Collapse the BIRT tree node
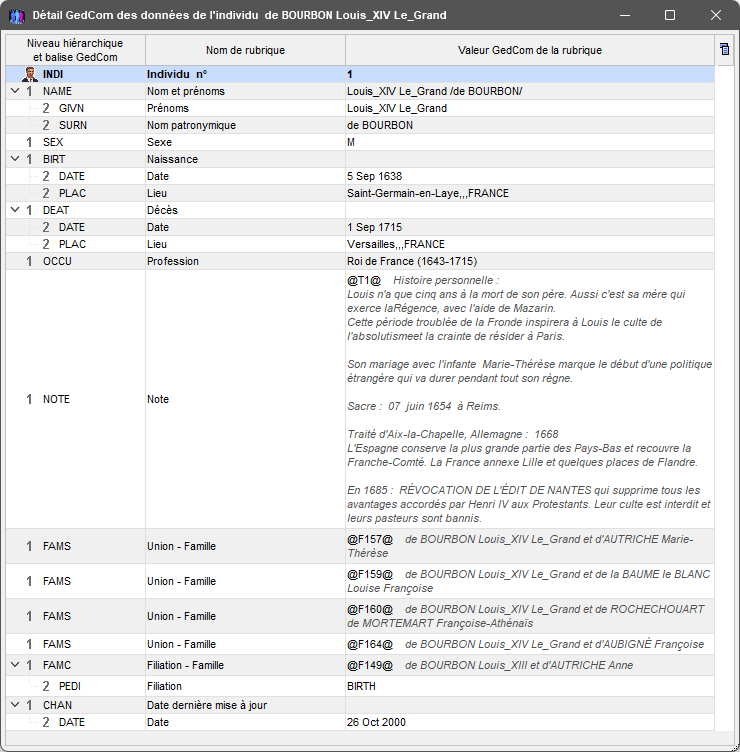The height and width of the screenshot is (752, 740). pos(15,159)
